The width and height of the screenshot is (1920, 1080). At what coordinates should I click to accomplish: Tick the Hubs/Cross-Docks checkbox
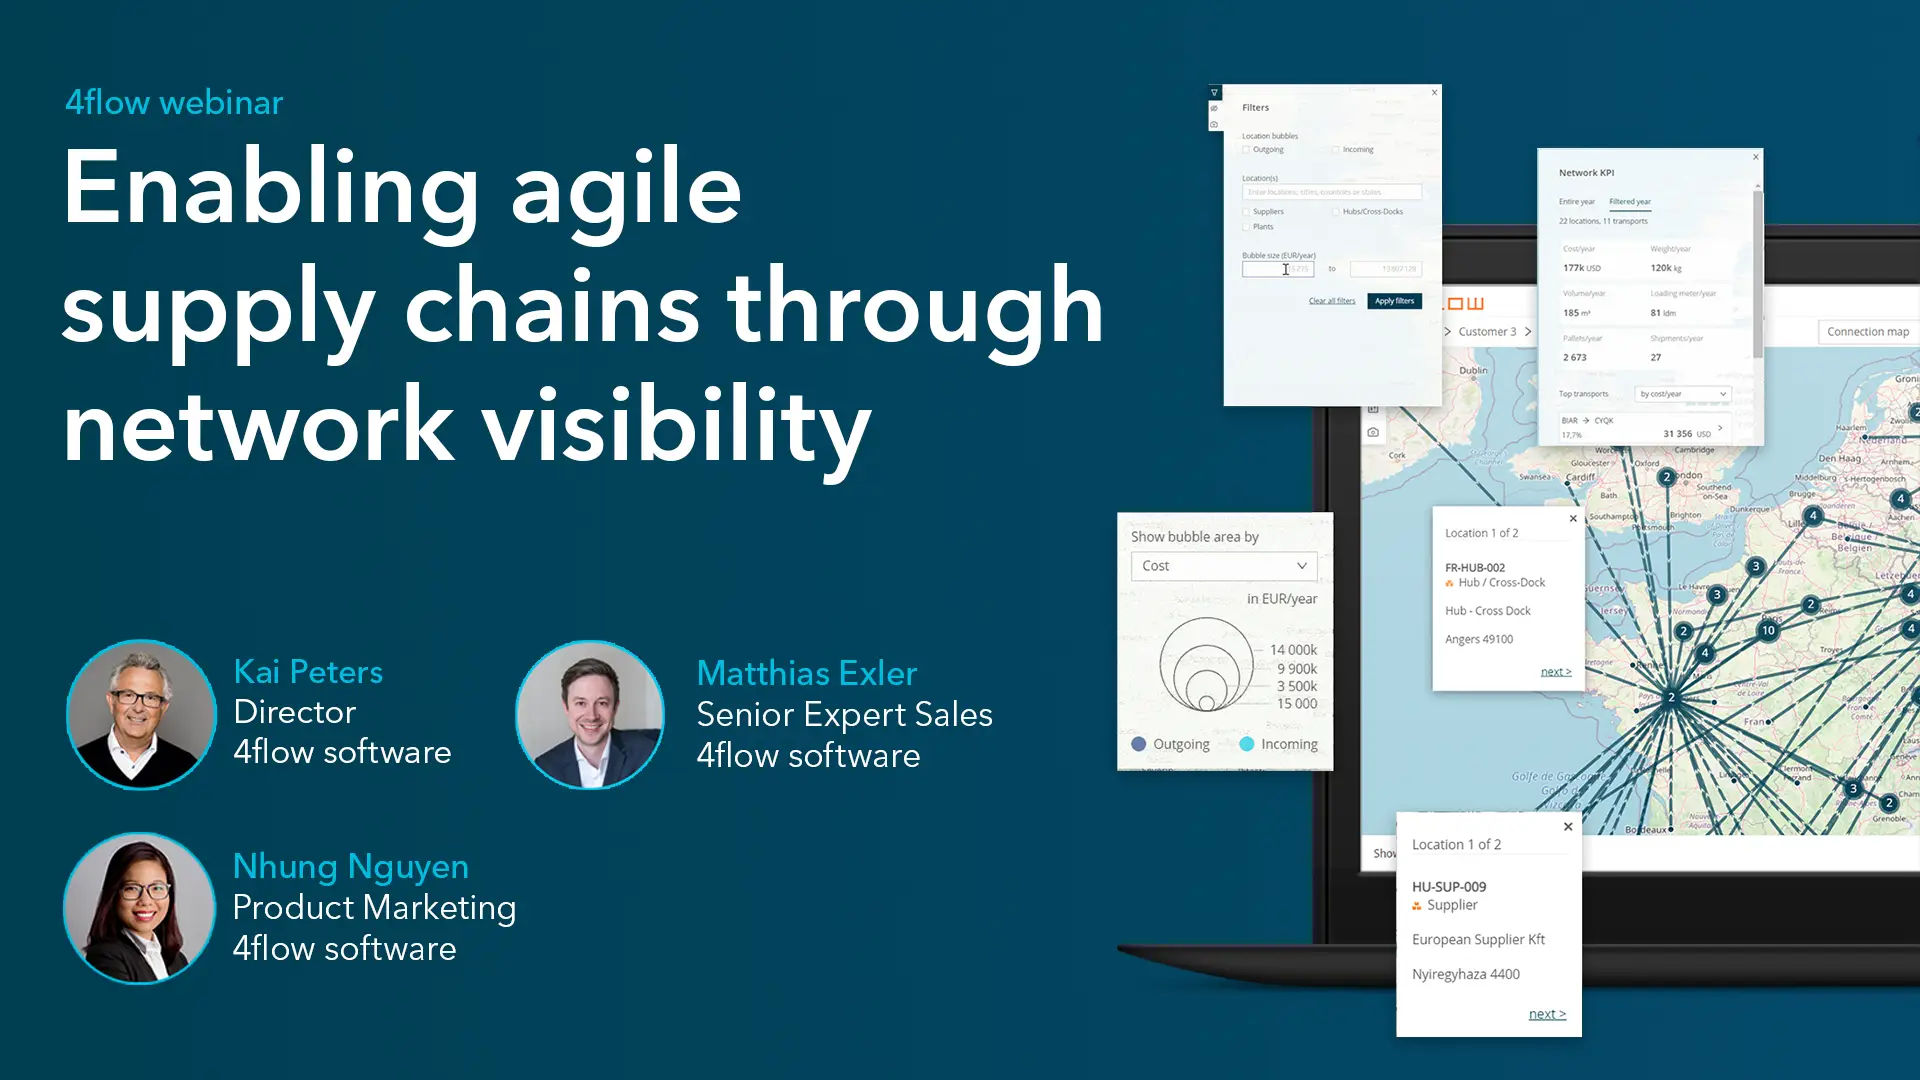(x=1336, y=212)
